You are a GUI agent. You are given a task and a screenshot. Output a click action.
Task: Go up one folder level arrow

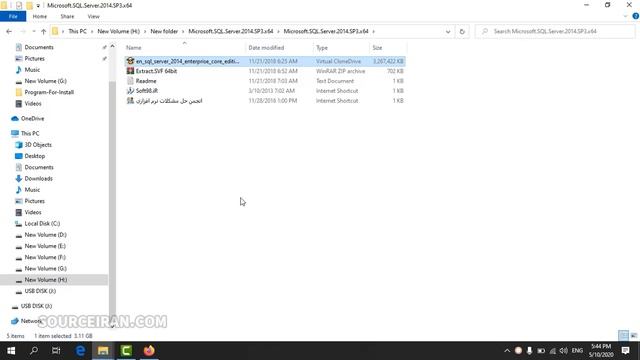[x=43, y=31]
